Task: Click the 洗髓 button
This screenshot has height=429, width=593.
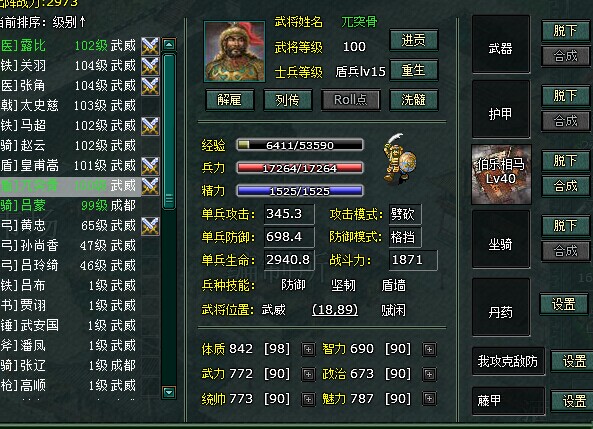Action: (x=414, y=100)
